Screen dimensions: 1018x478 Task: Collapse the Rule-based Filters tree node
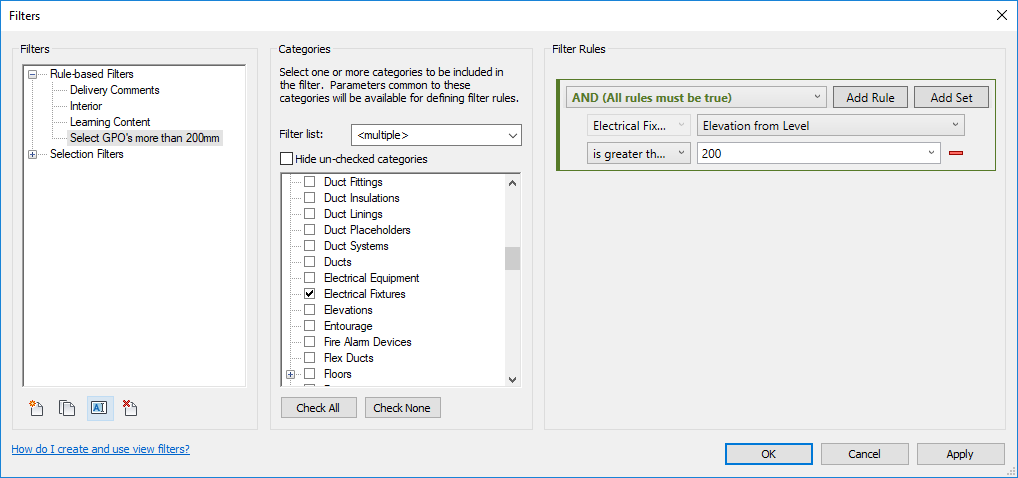[x=32, y=74]
